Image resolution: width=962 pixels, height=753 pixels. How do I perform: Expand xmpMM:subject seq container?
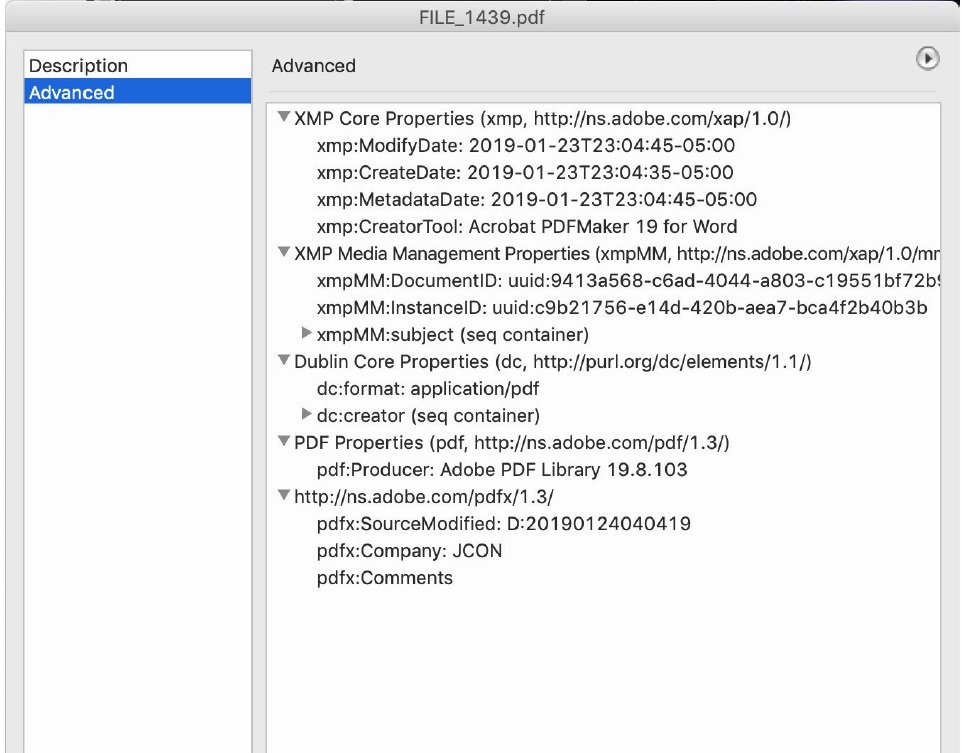(307, 333)
